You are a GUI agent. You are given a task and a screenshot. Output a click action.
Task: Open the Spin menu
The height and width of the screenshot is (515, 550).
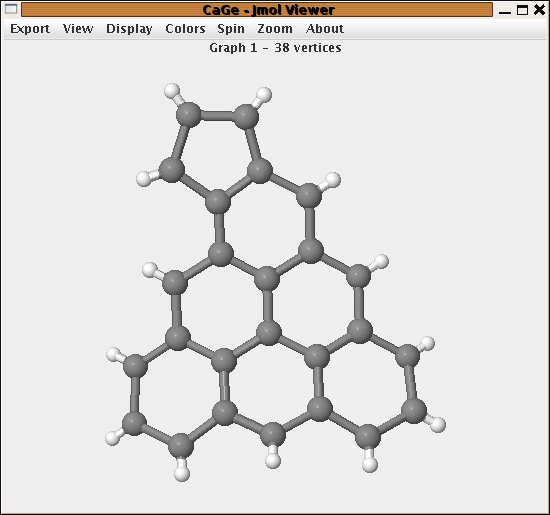[231, 29]
